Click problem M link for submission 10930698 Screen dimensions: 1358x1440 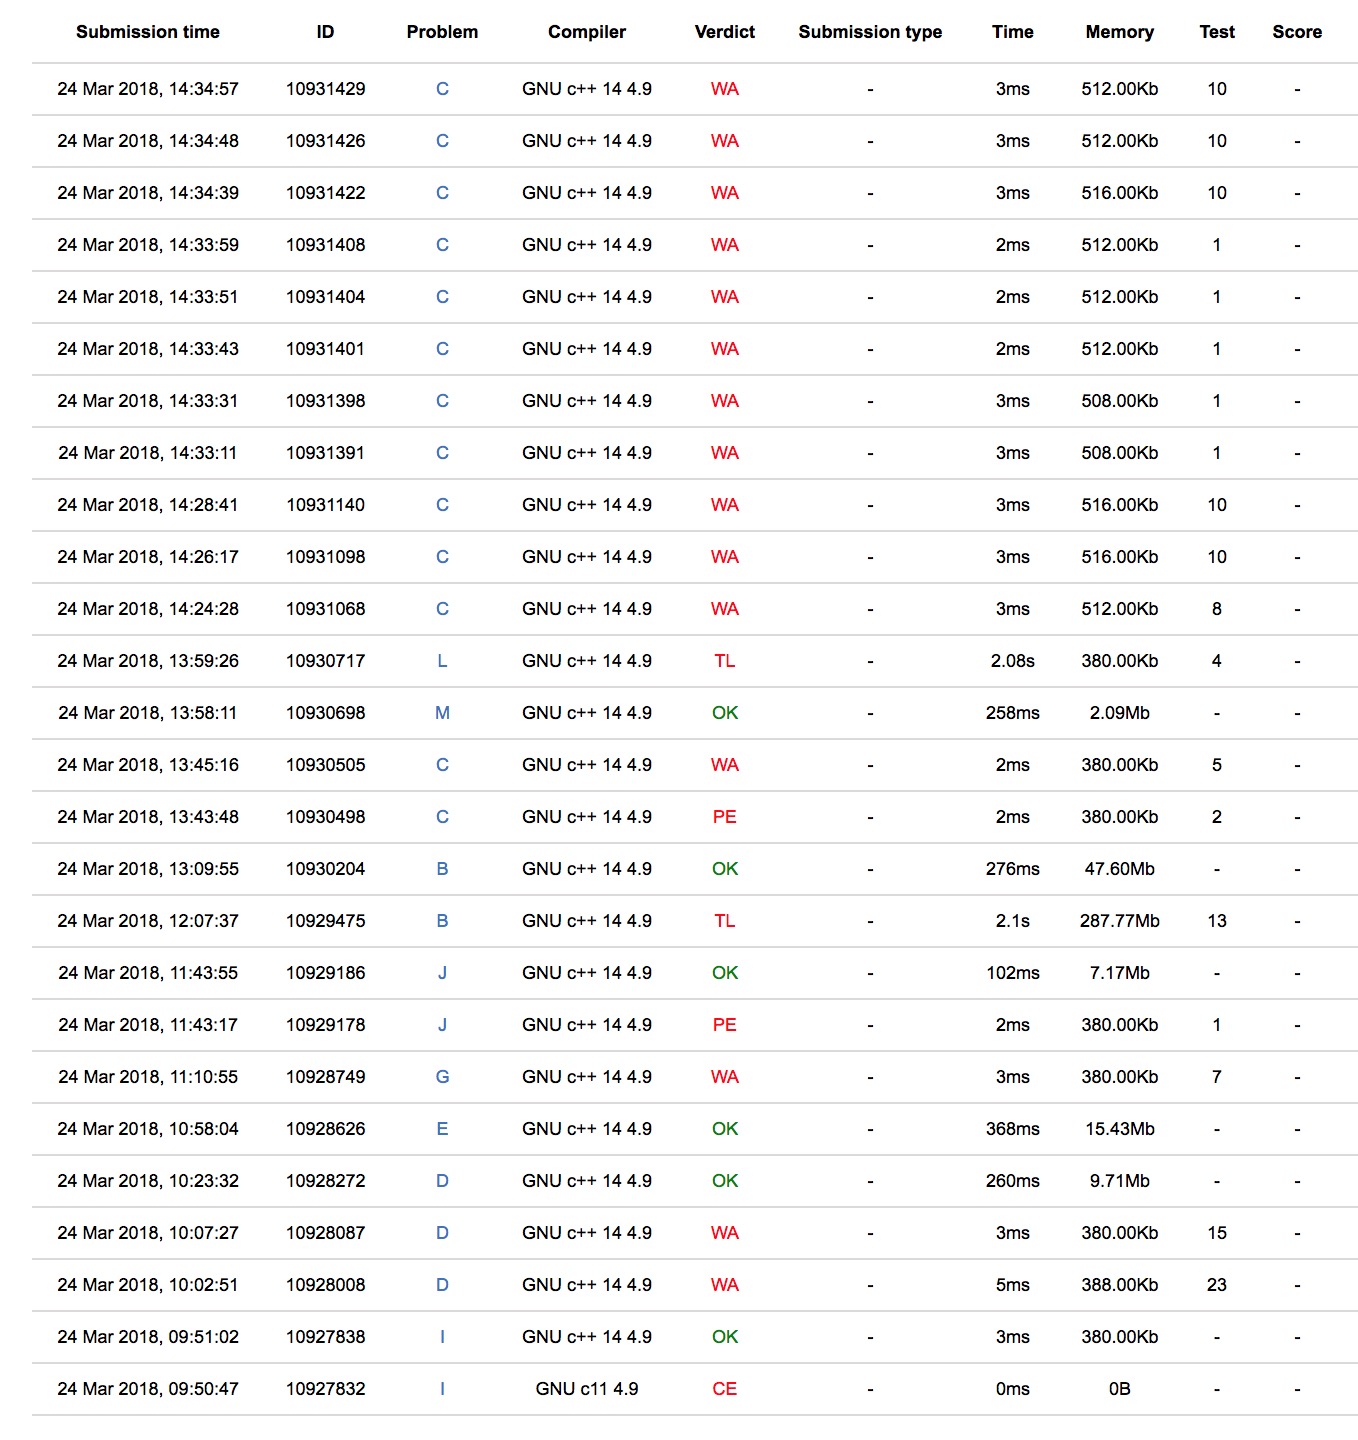coord(442,713)
